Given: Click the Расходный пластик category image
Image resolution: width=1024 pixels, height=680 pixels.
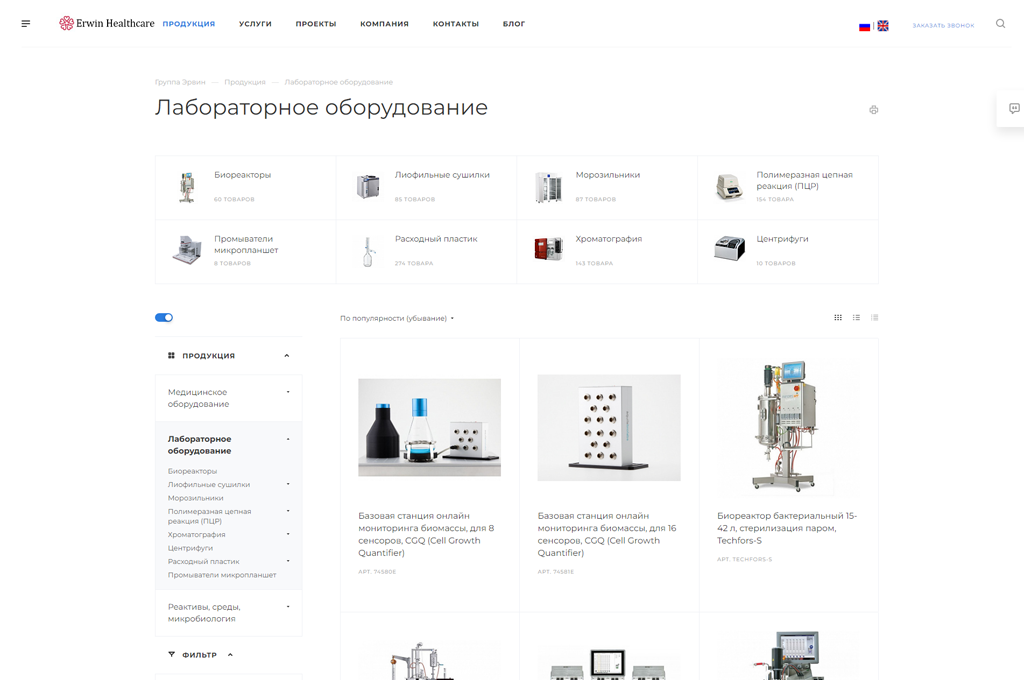Looking at the screenshot, I should click(x=368, y=251).
